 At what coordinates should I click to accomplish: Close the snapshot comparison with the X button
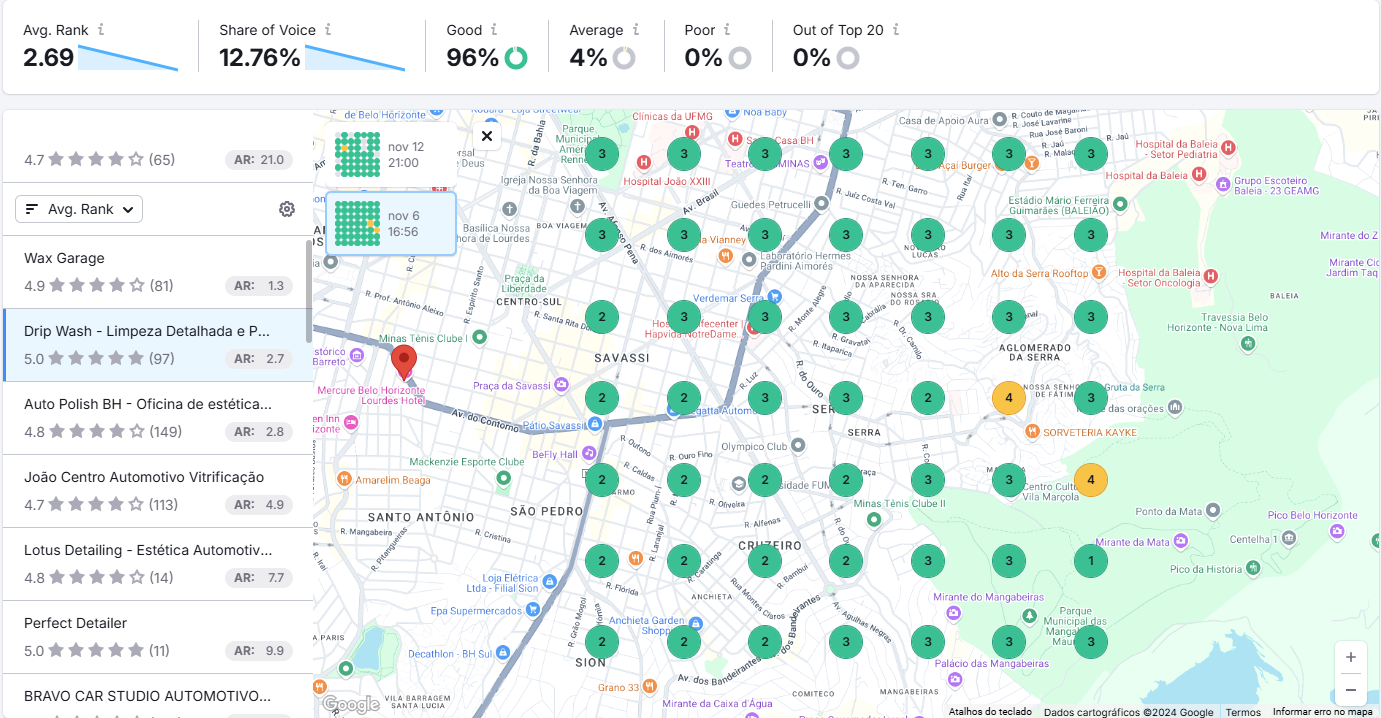487,136
